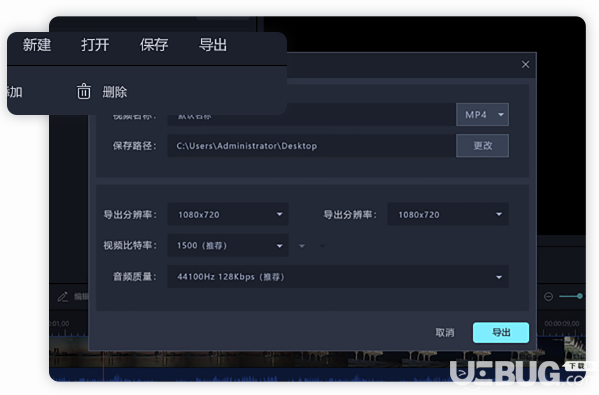Expand the right 导出分辨率 1080x720 dropdown
The width and height of the screenshot is (599, 395).
coord(448,214)
